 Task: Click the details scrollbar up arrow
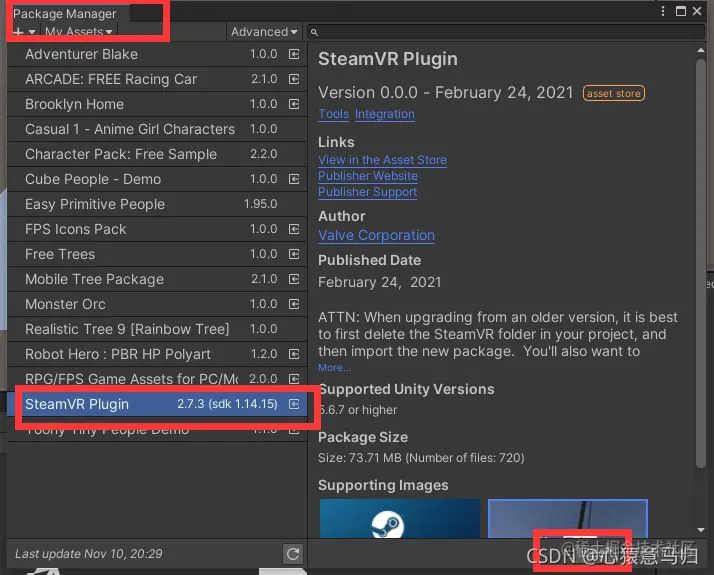[x=701, y=50]
